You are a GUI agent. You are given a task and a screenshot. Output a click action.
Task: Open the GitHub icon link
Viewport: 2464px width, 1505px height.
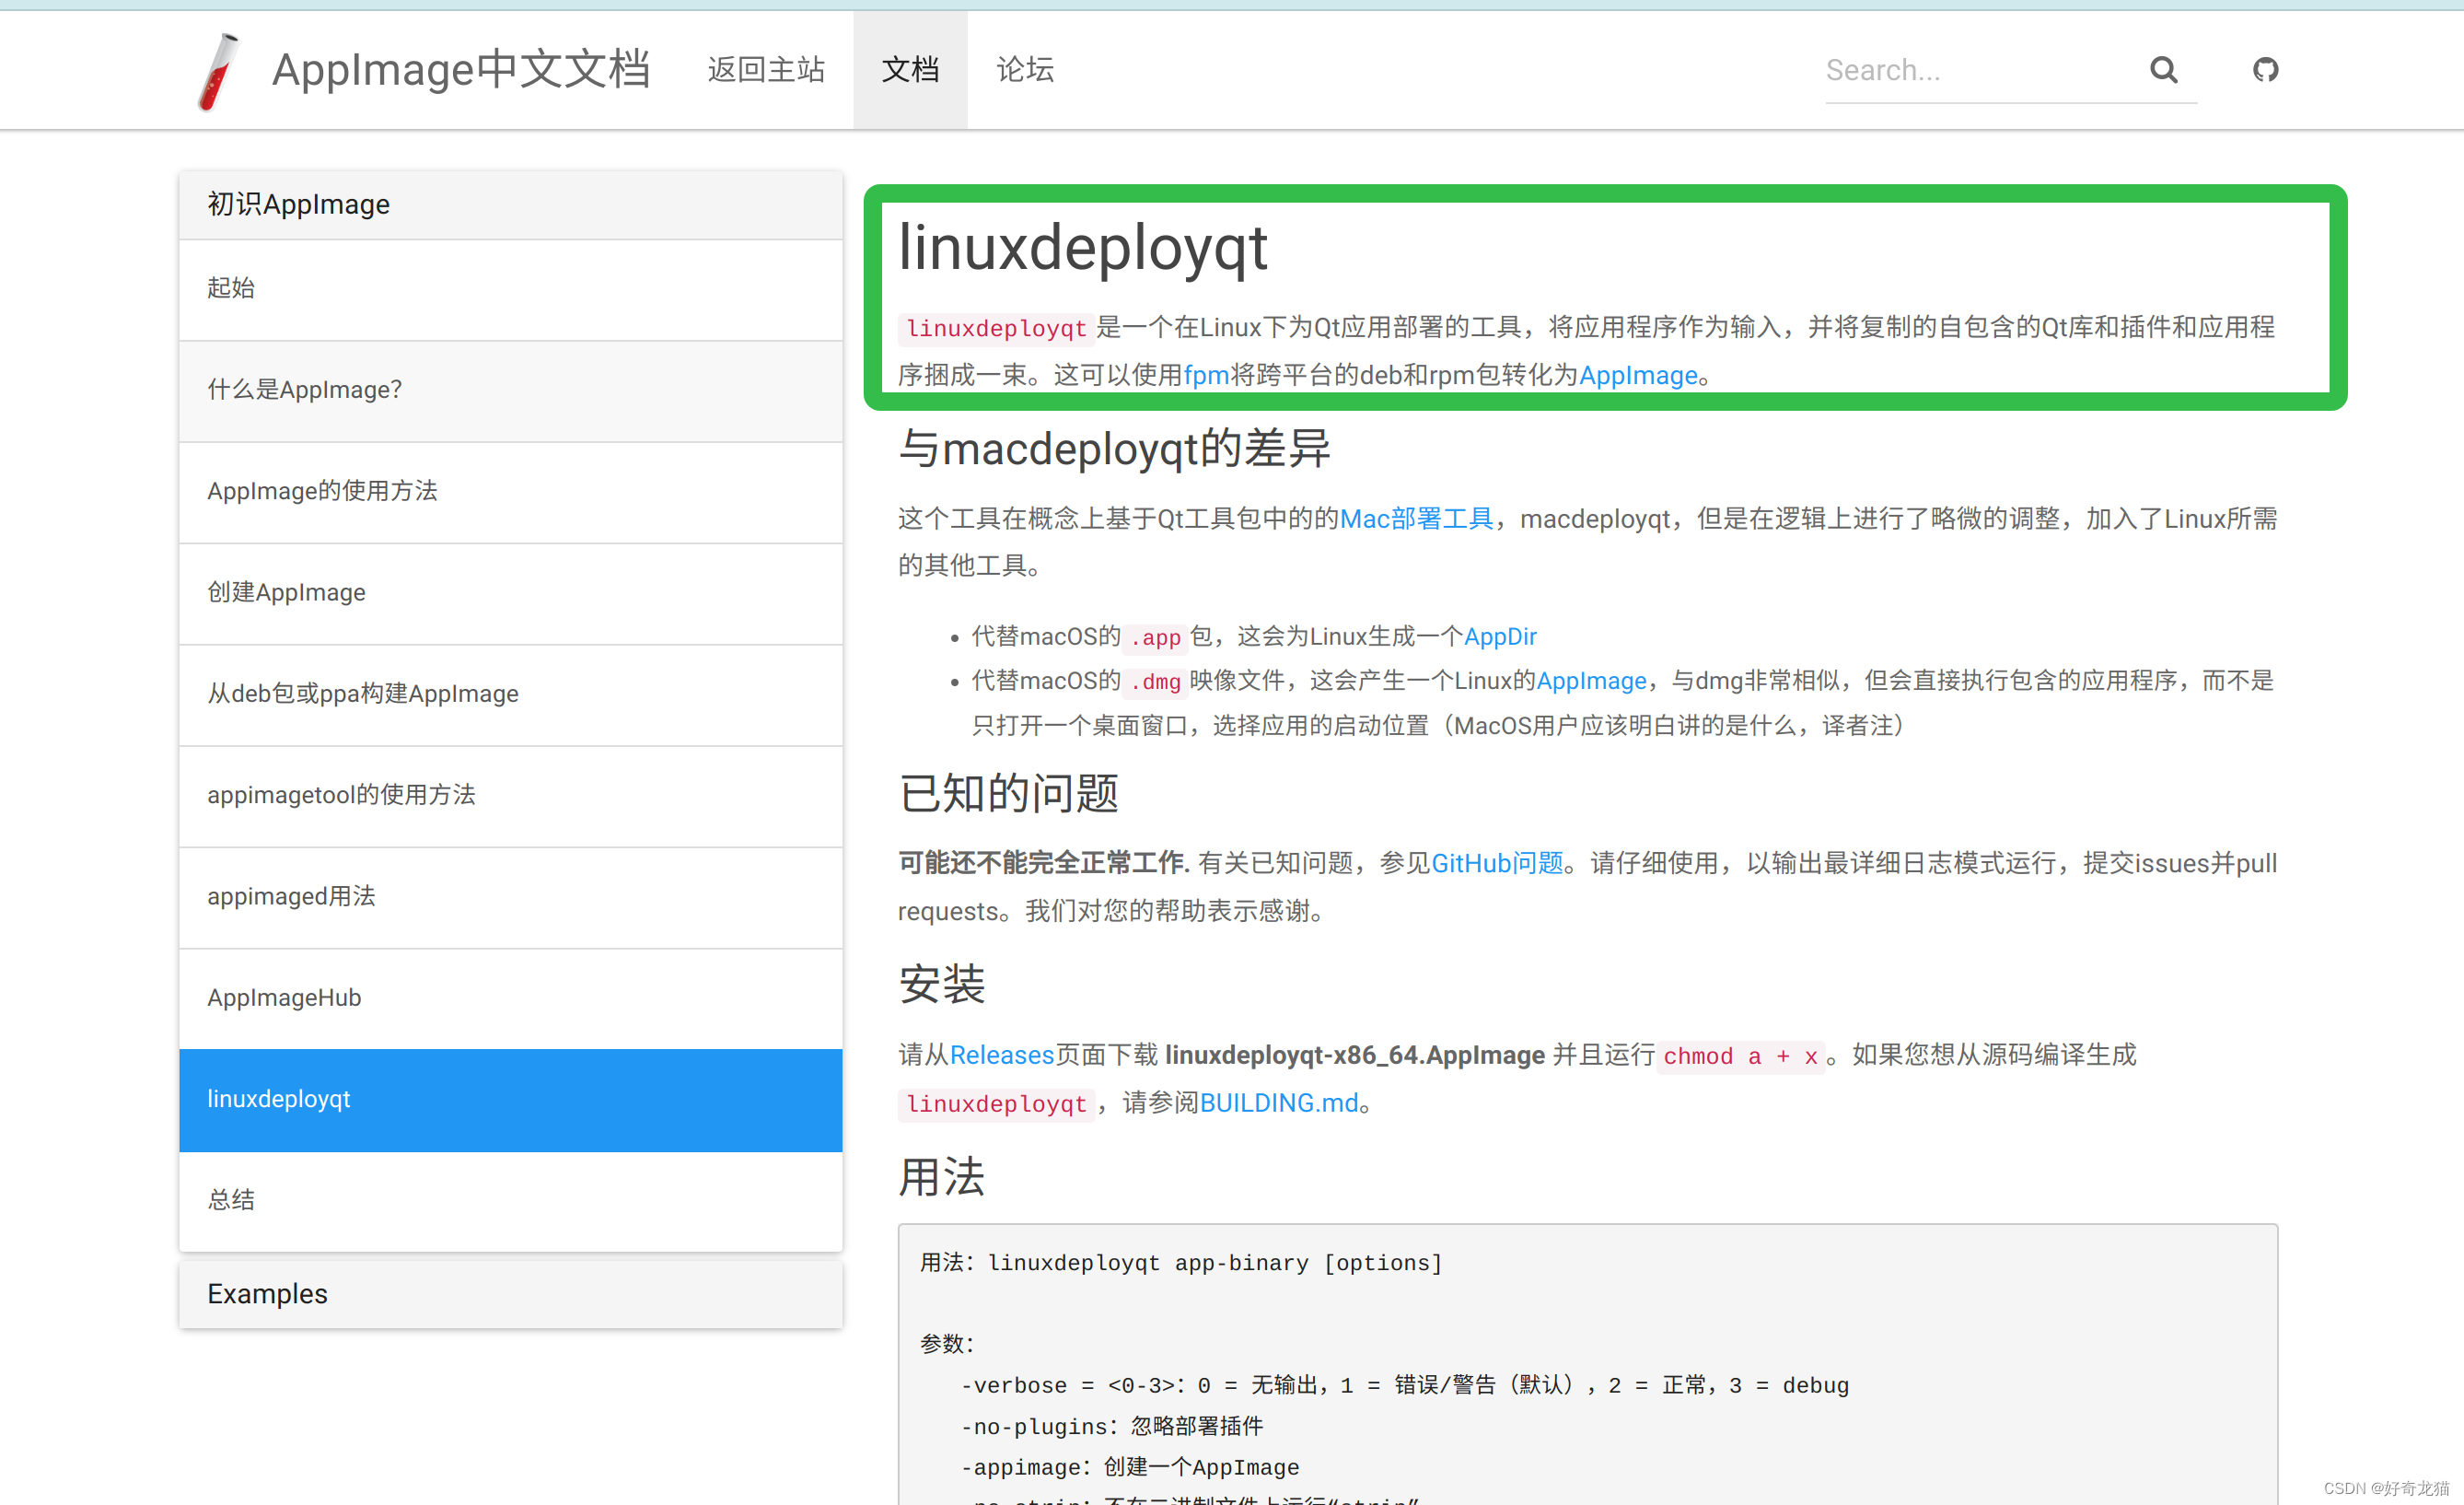point(2265,70)
